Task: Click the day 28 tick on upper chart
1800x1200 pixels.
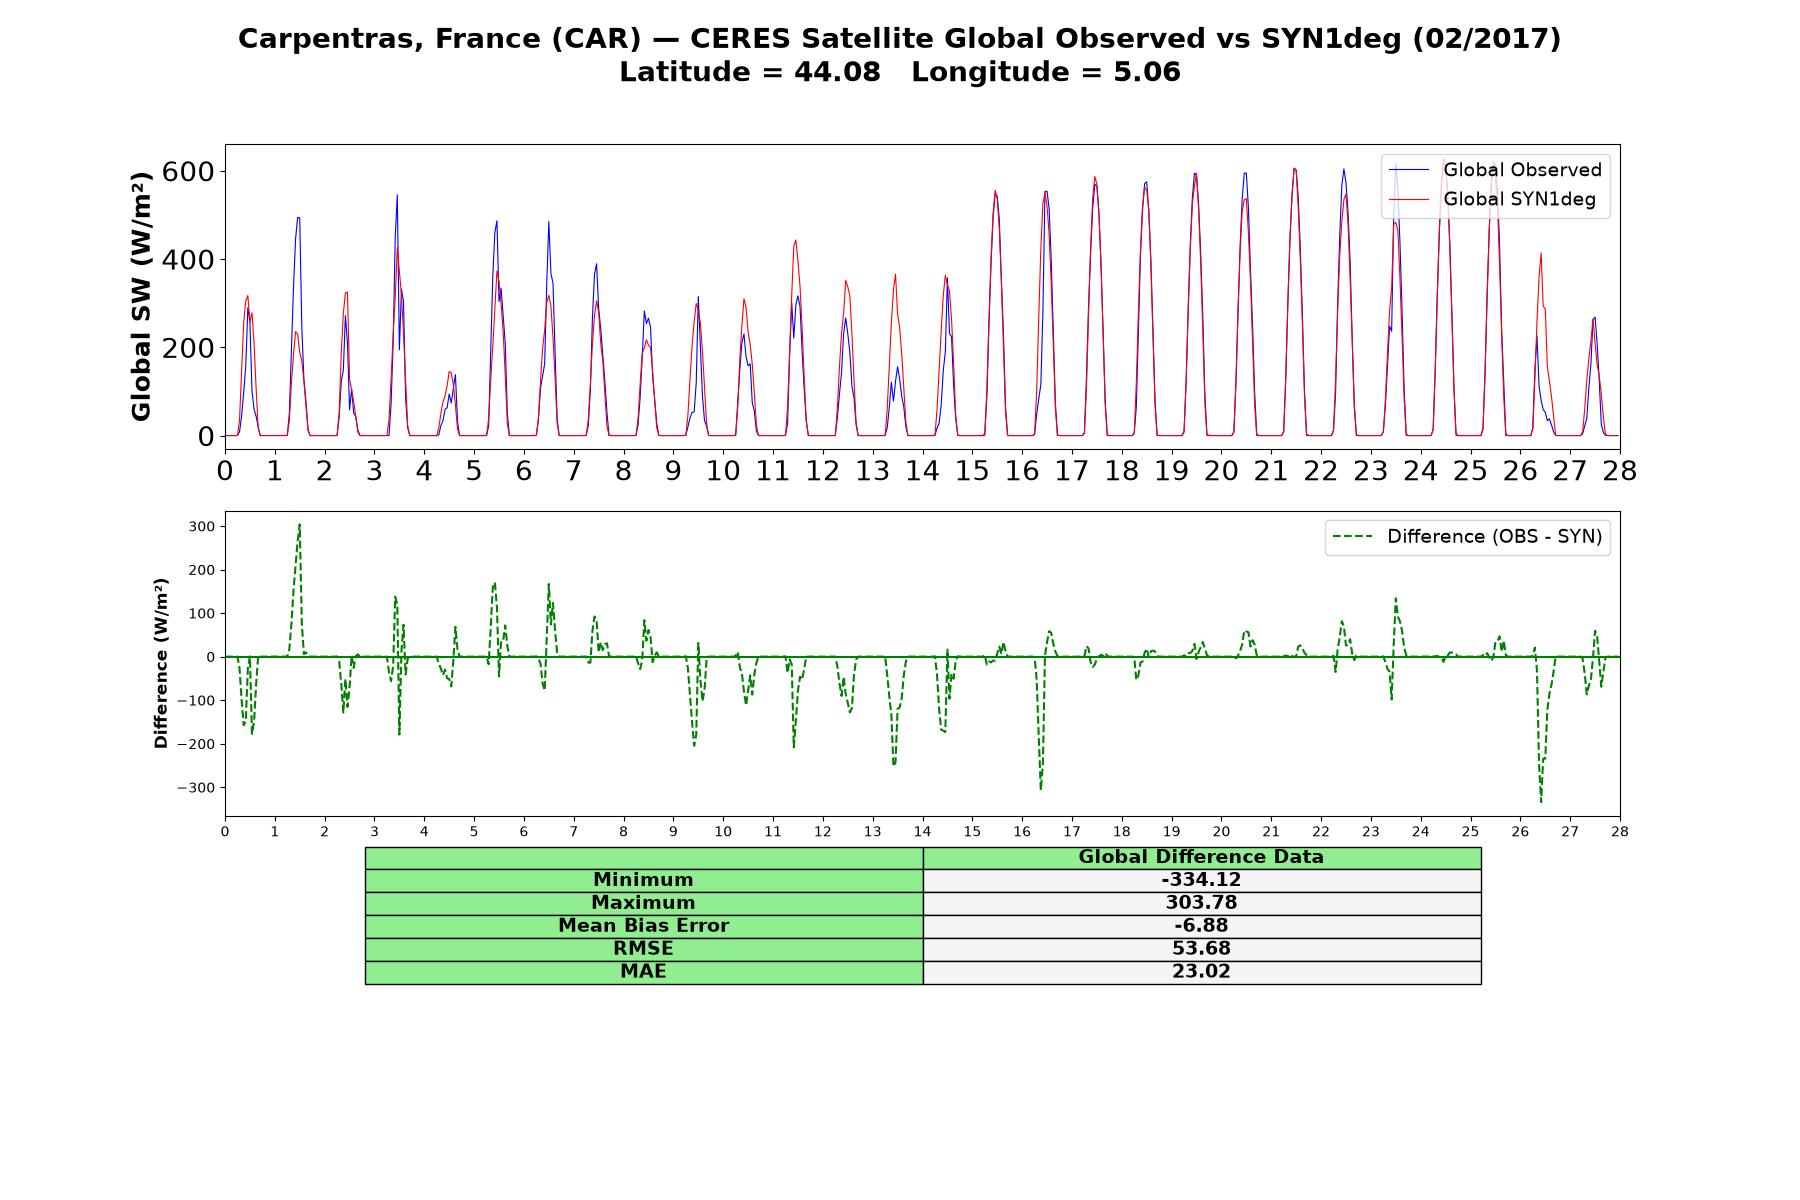Action: pos(1620,470)
